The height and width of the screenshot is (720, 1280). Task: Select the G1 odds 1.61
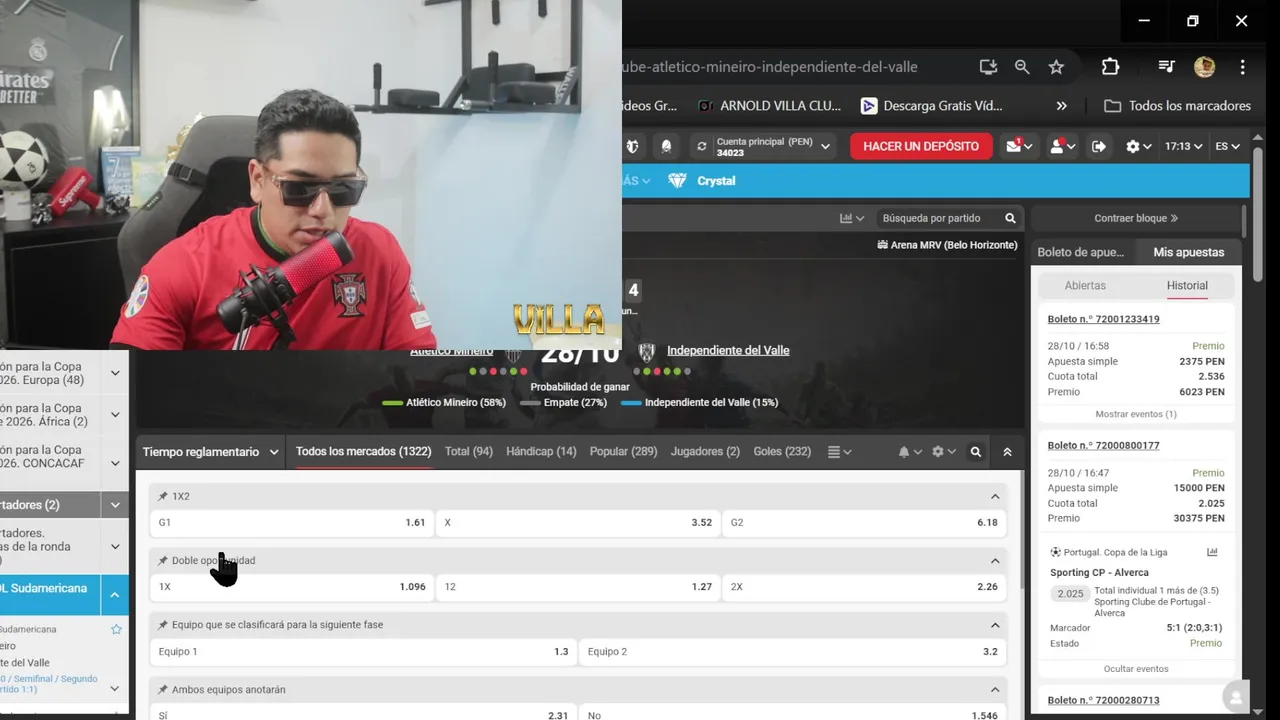291,522
